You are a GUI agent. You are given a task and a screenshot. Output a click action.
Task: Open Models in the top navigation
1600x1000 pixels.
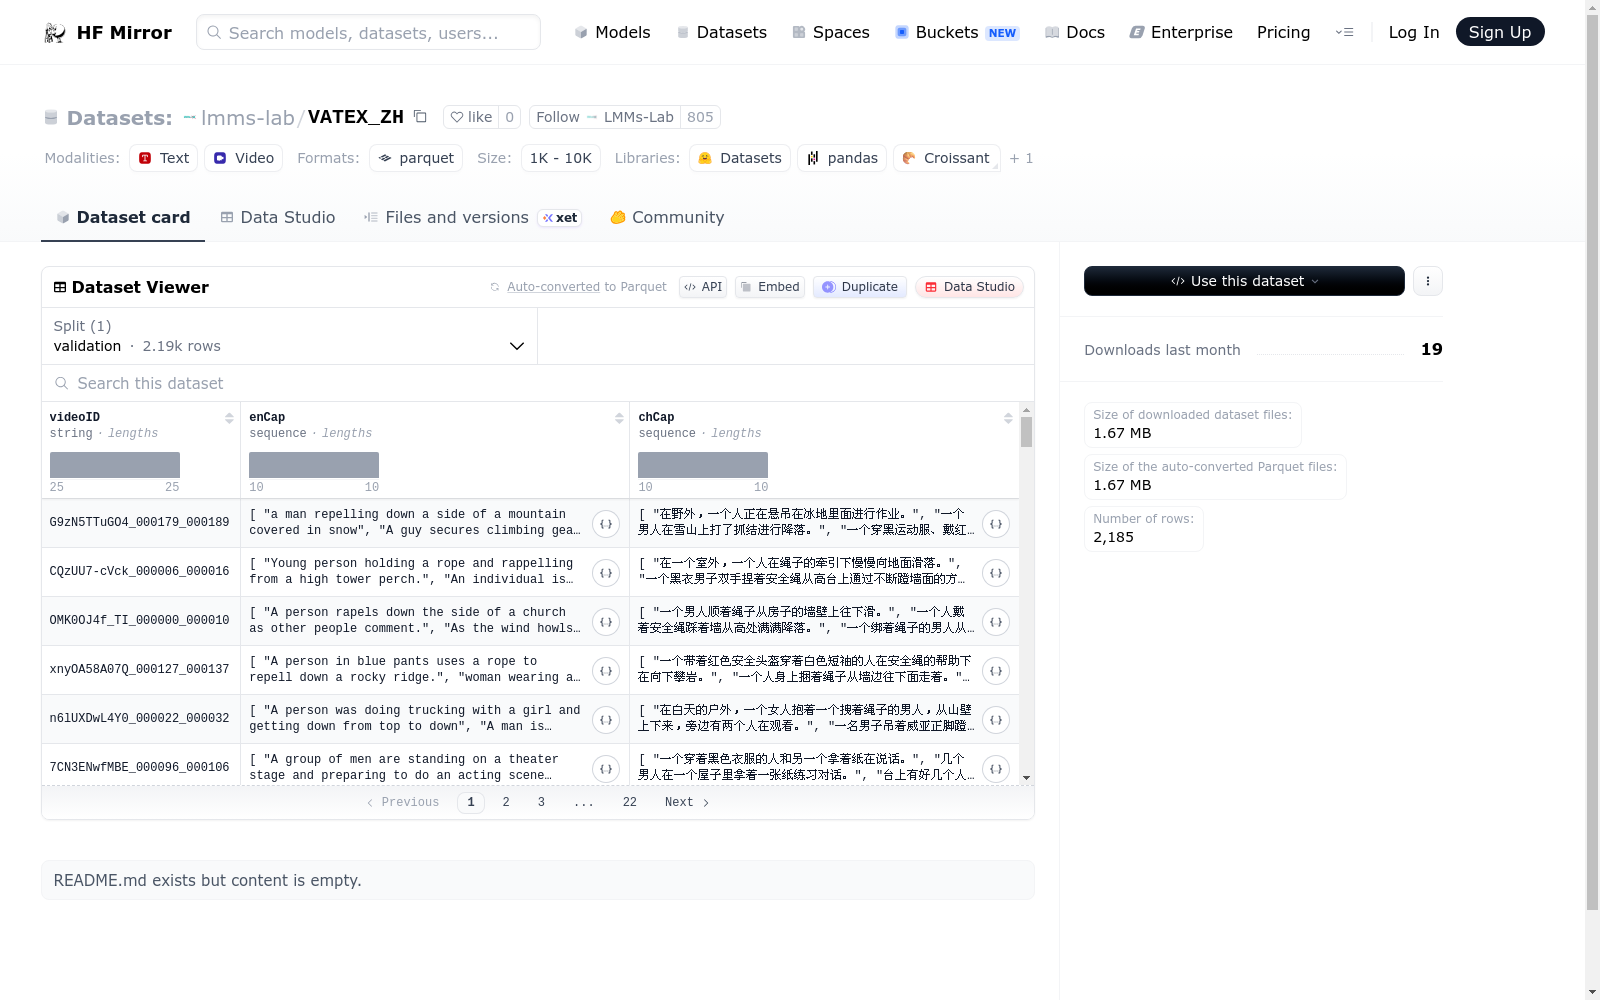(612, 33)
